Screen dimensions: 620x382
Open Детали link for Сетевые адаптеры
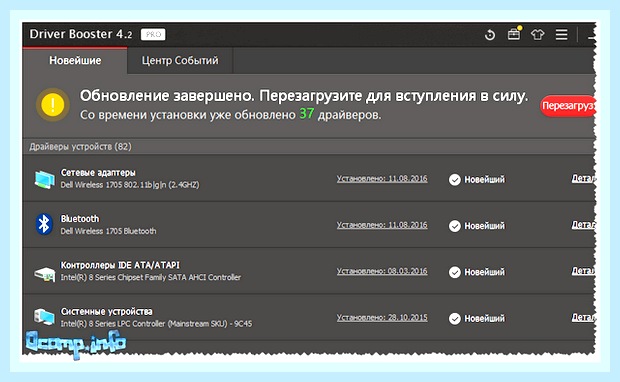point(583,178)
